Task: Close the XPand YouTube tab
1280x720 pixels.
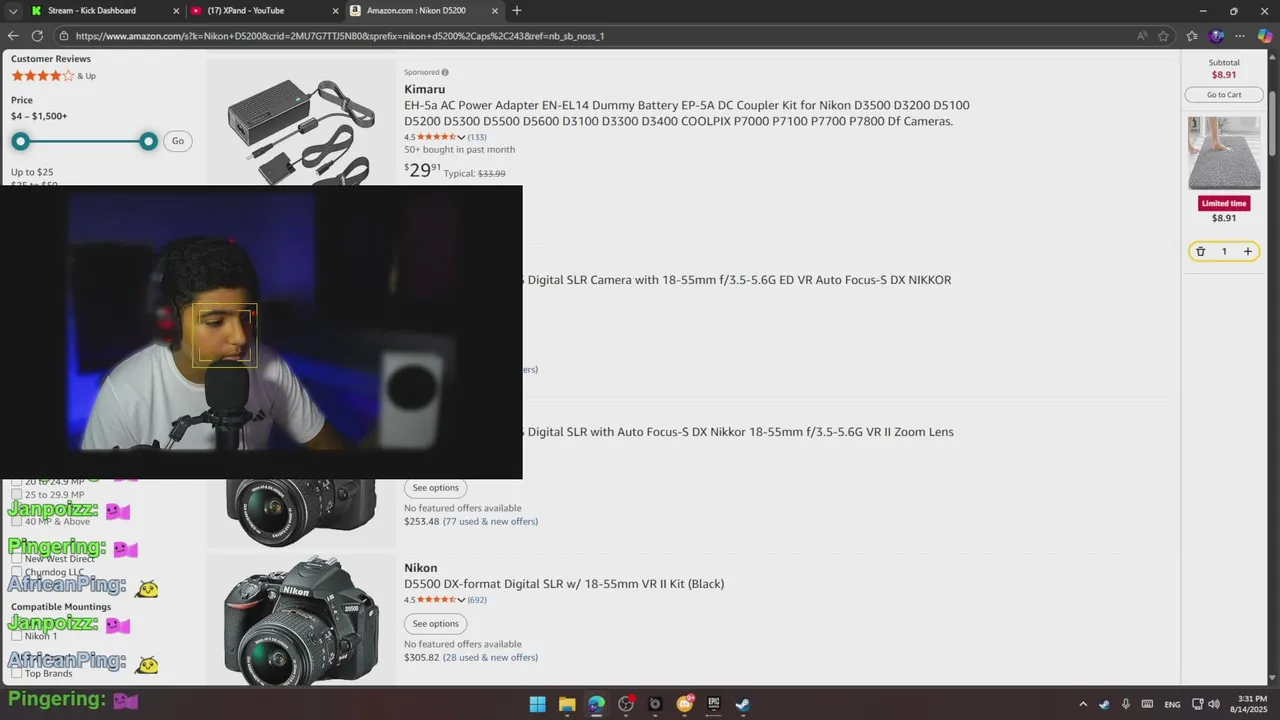Action: (x=335, y=11)
